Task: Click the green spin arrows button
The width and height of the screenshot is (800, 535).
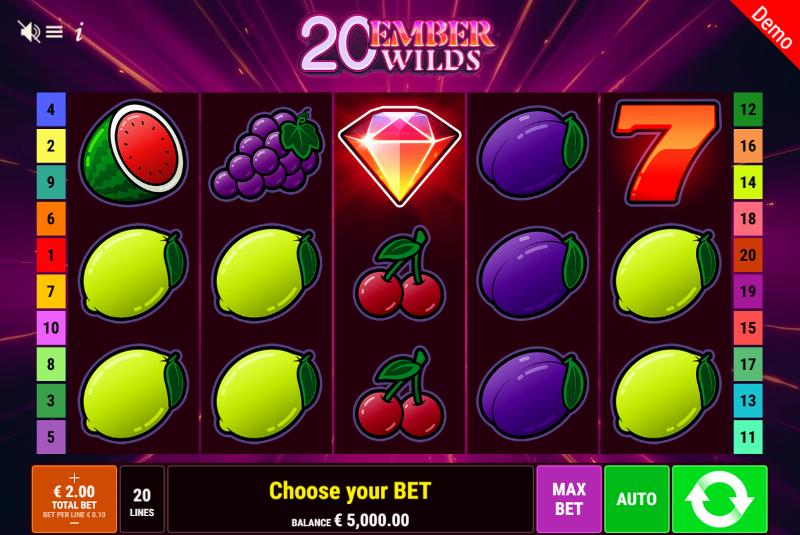Action: pyautogui.click(x=719, y=499)
